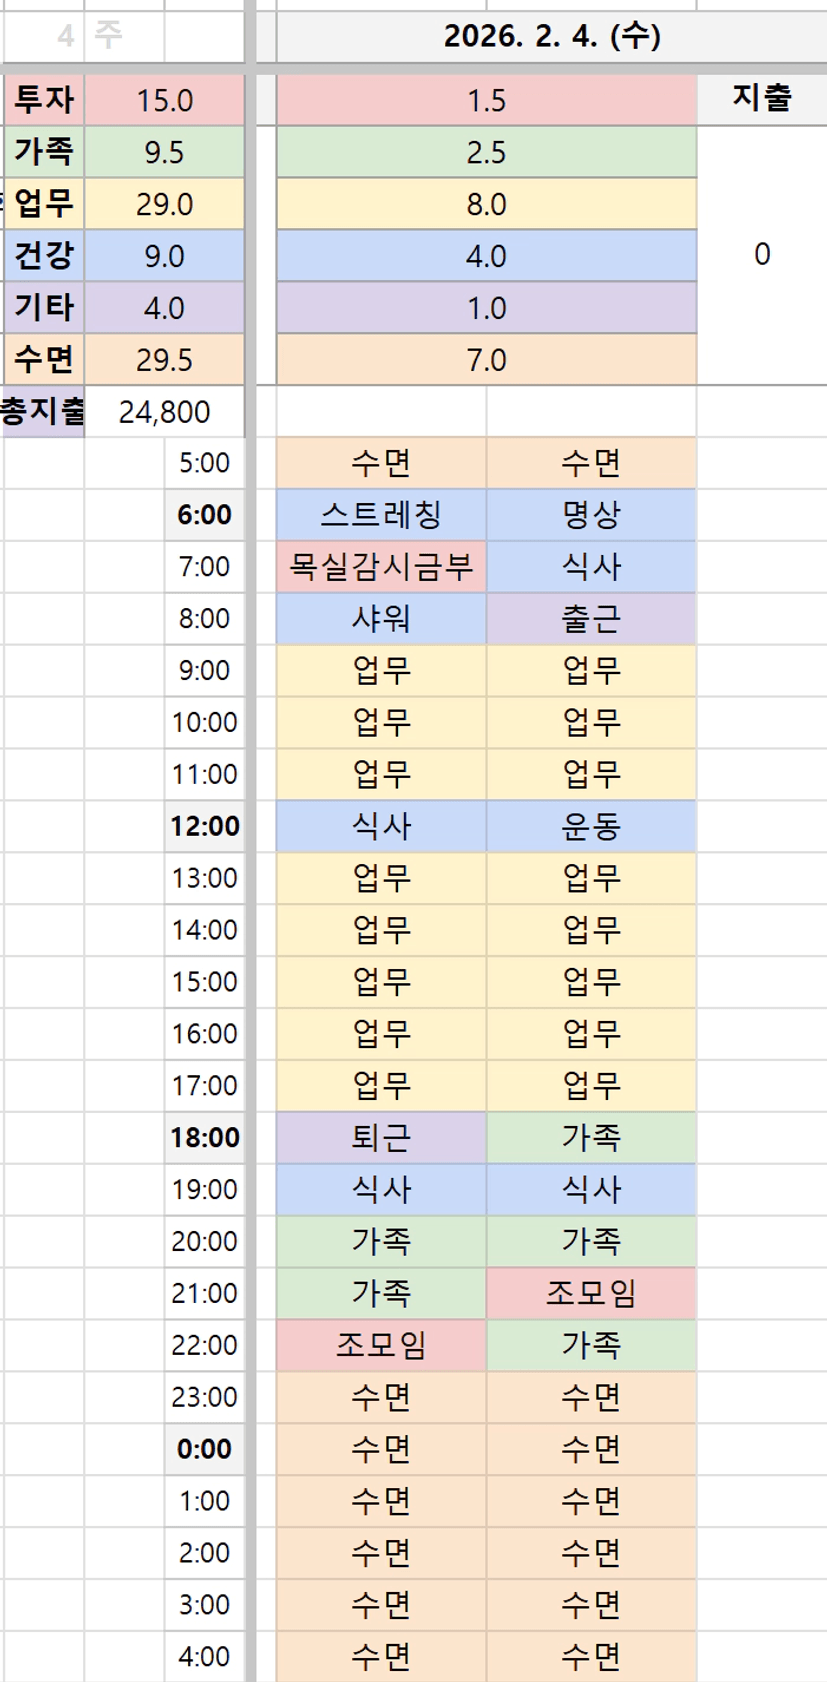Screen dimensions: 827x1682
Task: Select the 투자 category label cell
Action: (x=44, y=100)
